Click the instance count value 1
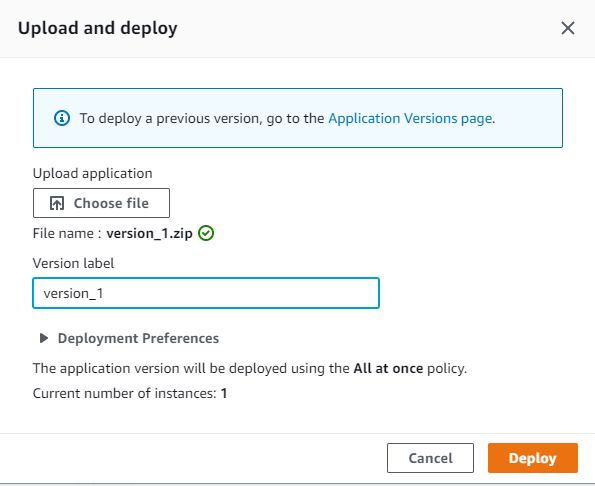The image size is (595, 486). click(x=224, y=393)
